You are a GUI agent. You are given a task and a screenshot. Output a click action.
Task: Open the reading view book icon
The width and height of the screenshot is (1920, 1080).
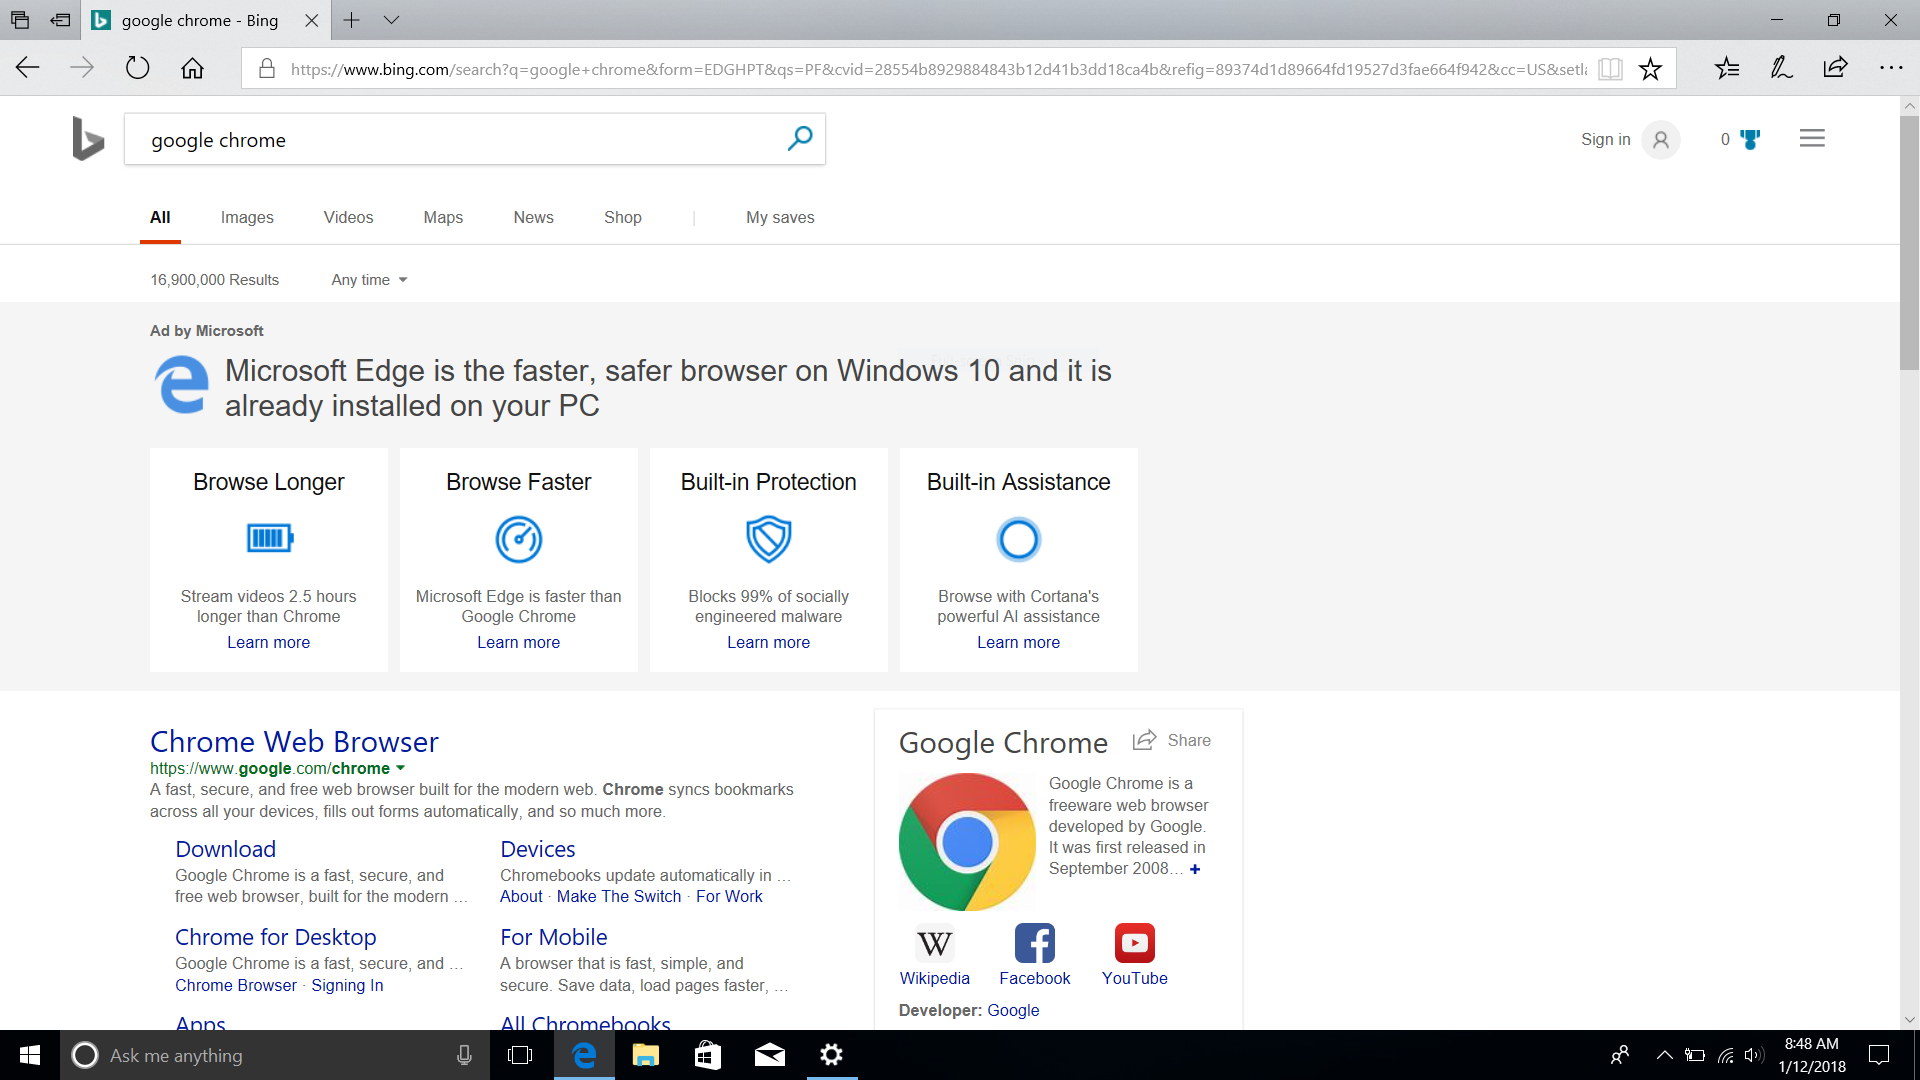click(x=1610, y=69)
